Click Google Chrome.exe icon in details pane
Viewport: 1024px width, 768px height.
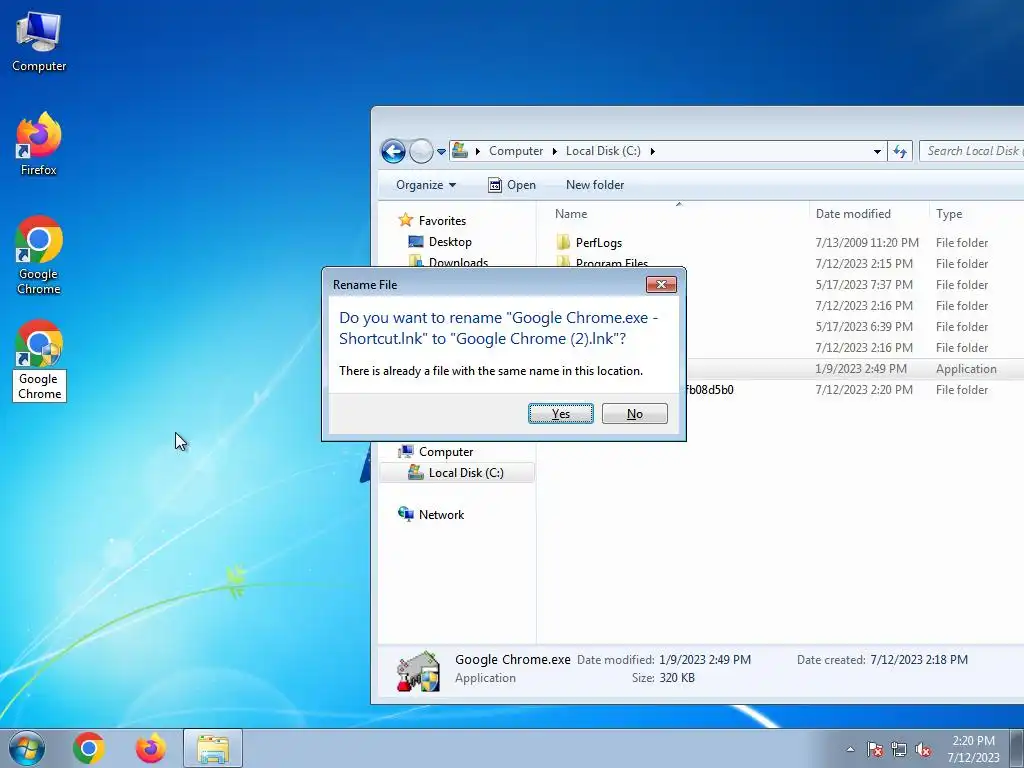pyautogui.click(x=418, y=671)
